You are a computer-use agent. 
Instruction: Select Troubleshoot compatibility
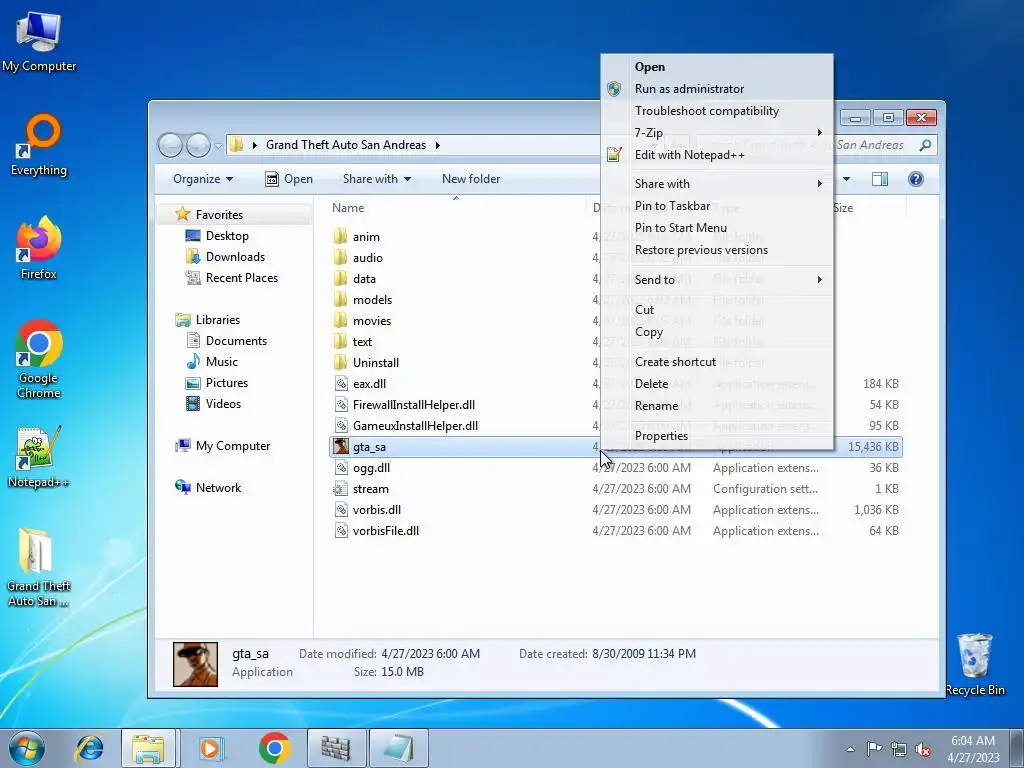717,110
